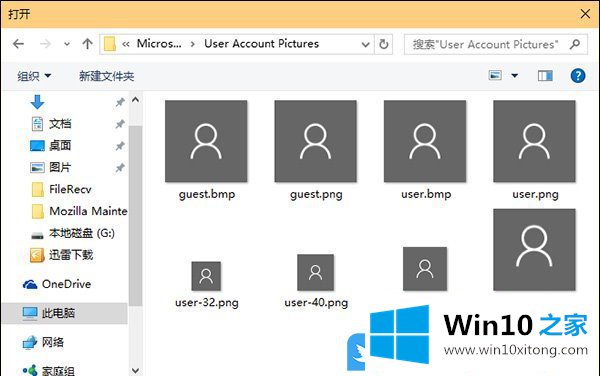Go back with the left arrow button
The width and height of the screenshot is (600, 376).
click(x=18, y=44)
